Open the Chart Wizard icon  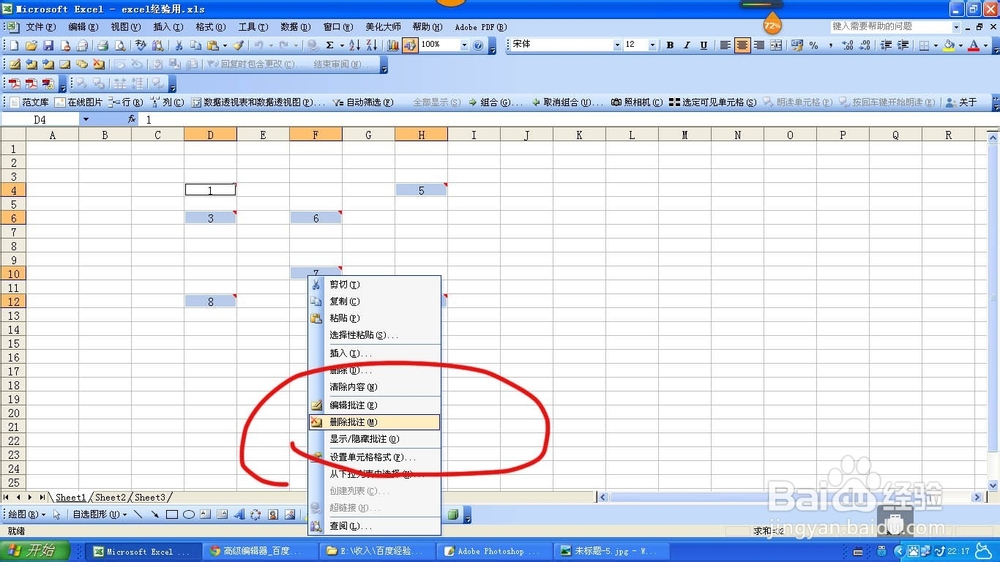coord(393,45)
